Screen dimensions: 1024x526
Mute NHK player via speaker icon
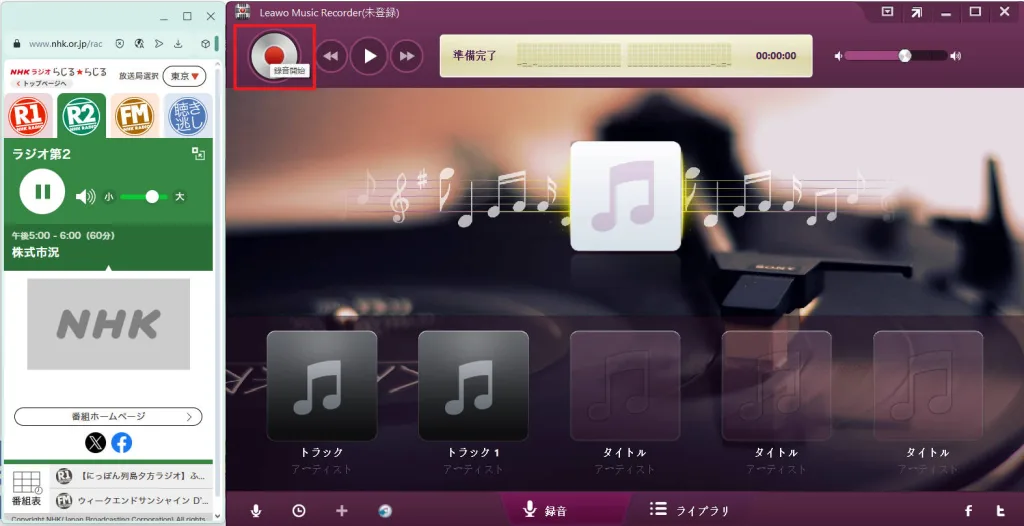[x=86, y=196]
